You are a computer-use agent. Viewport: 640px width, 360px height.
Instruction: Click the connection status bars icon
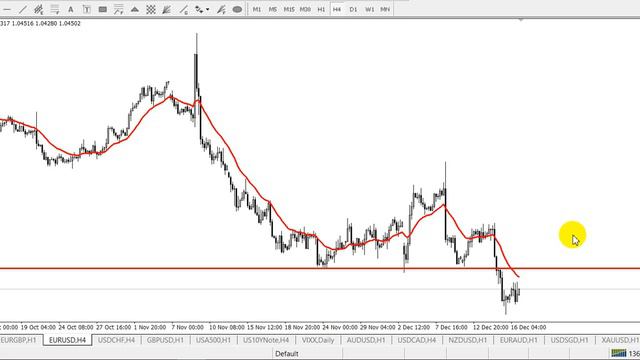coord(619,353)
